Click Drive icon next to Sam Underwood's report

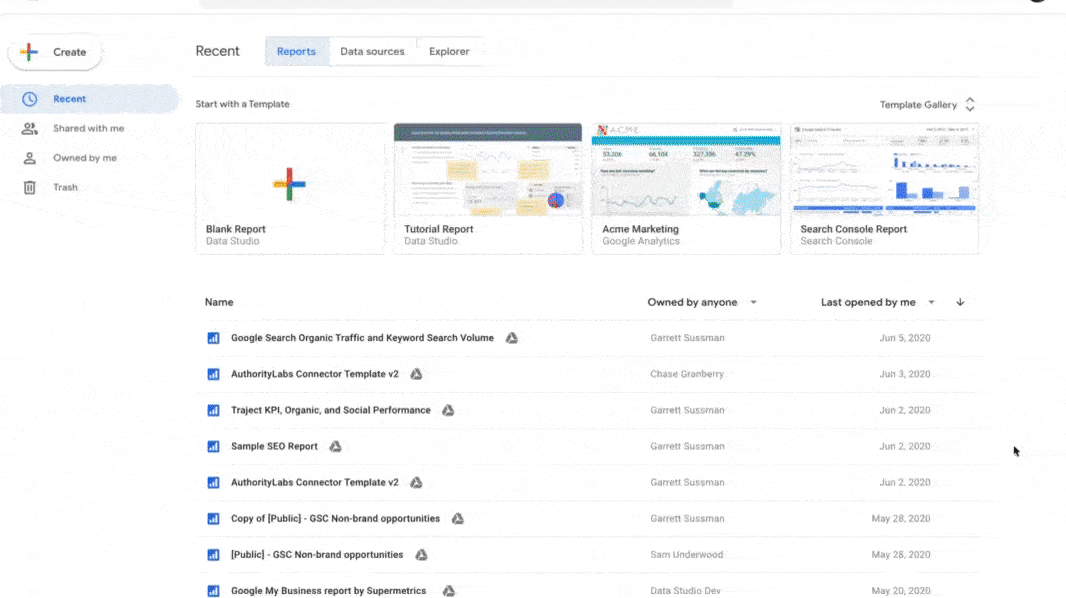[422, 555]
